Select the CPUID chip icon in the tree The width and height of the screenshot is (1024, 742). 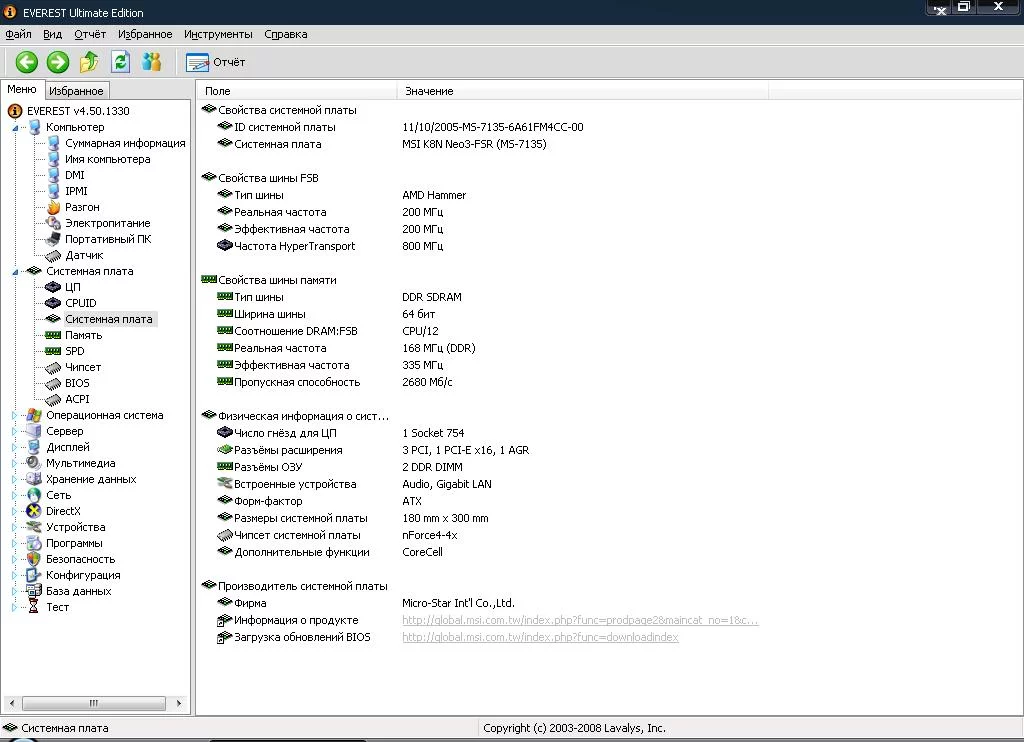pyautogui.click(x=53, y=303)
